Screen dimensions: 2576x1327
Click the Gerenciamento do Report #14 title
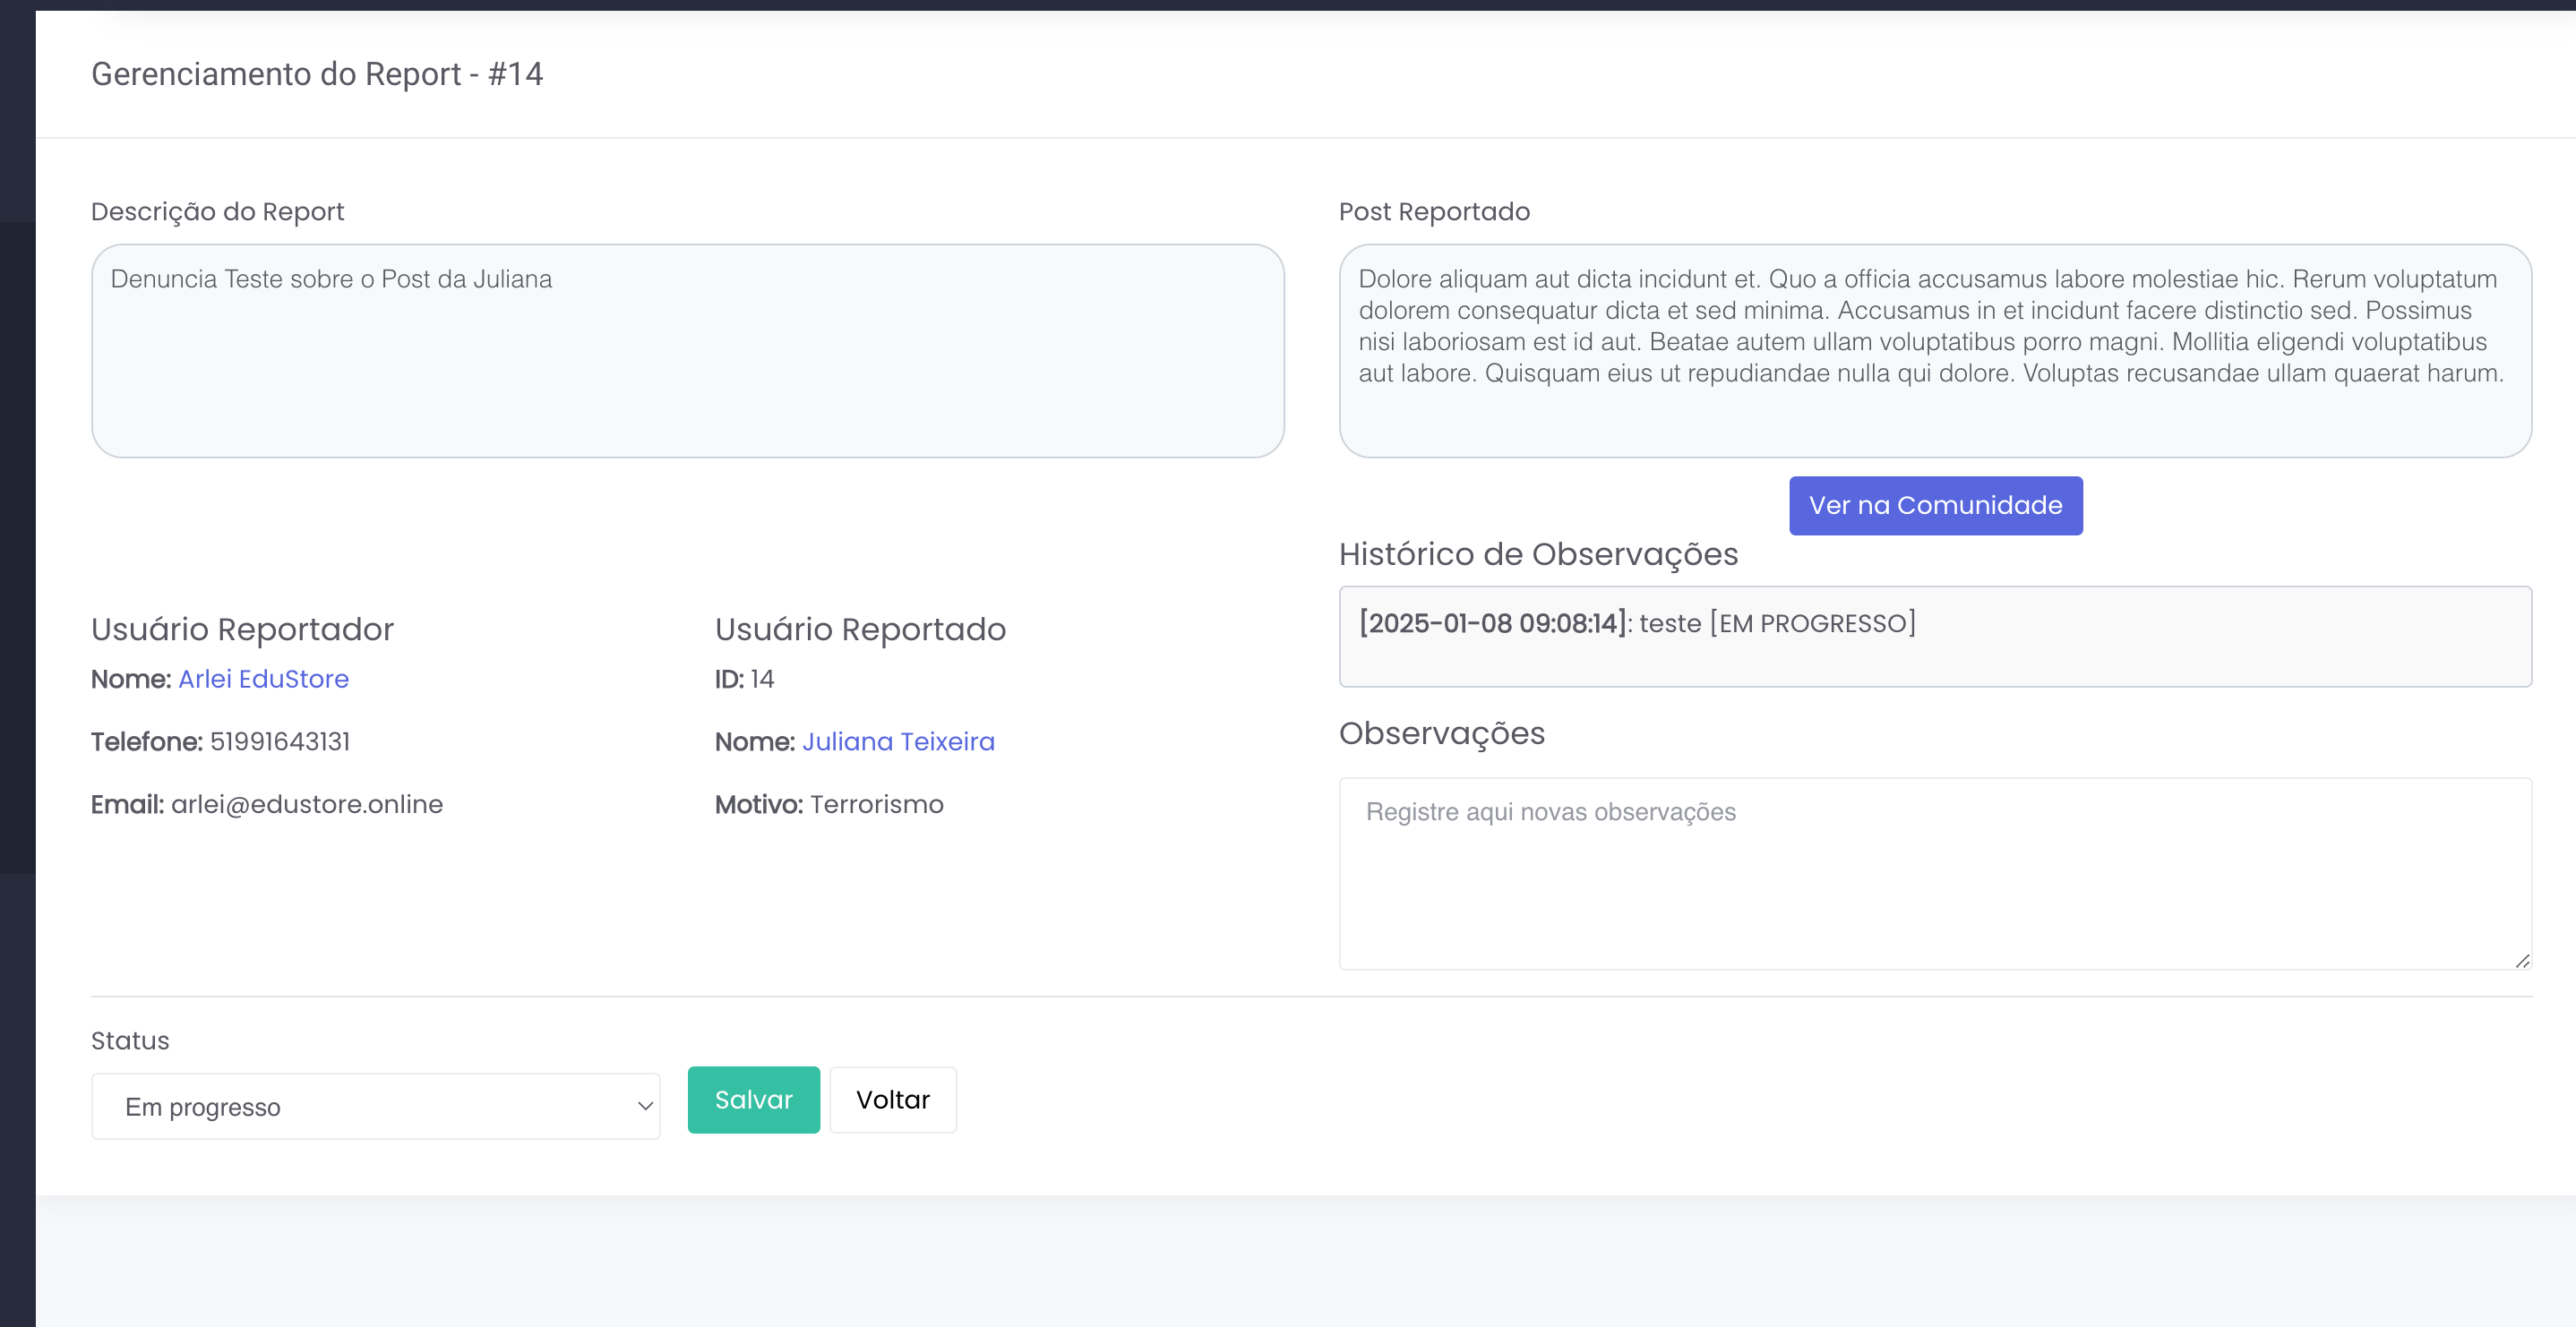[x=317, y=74]
